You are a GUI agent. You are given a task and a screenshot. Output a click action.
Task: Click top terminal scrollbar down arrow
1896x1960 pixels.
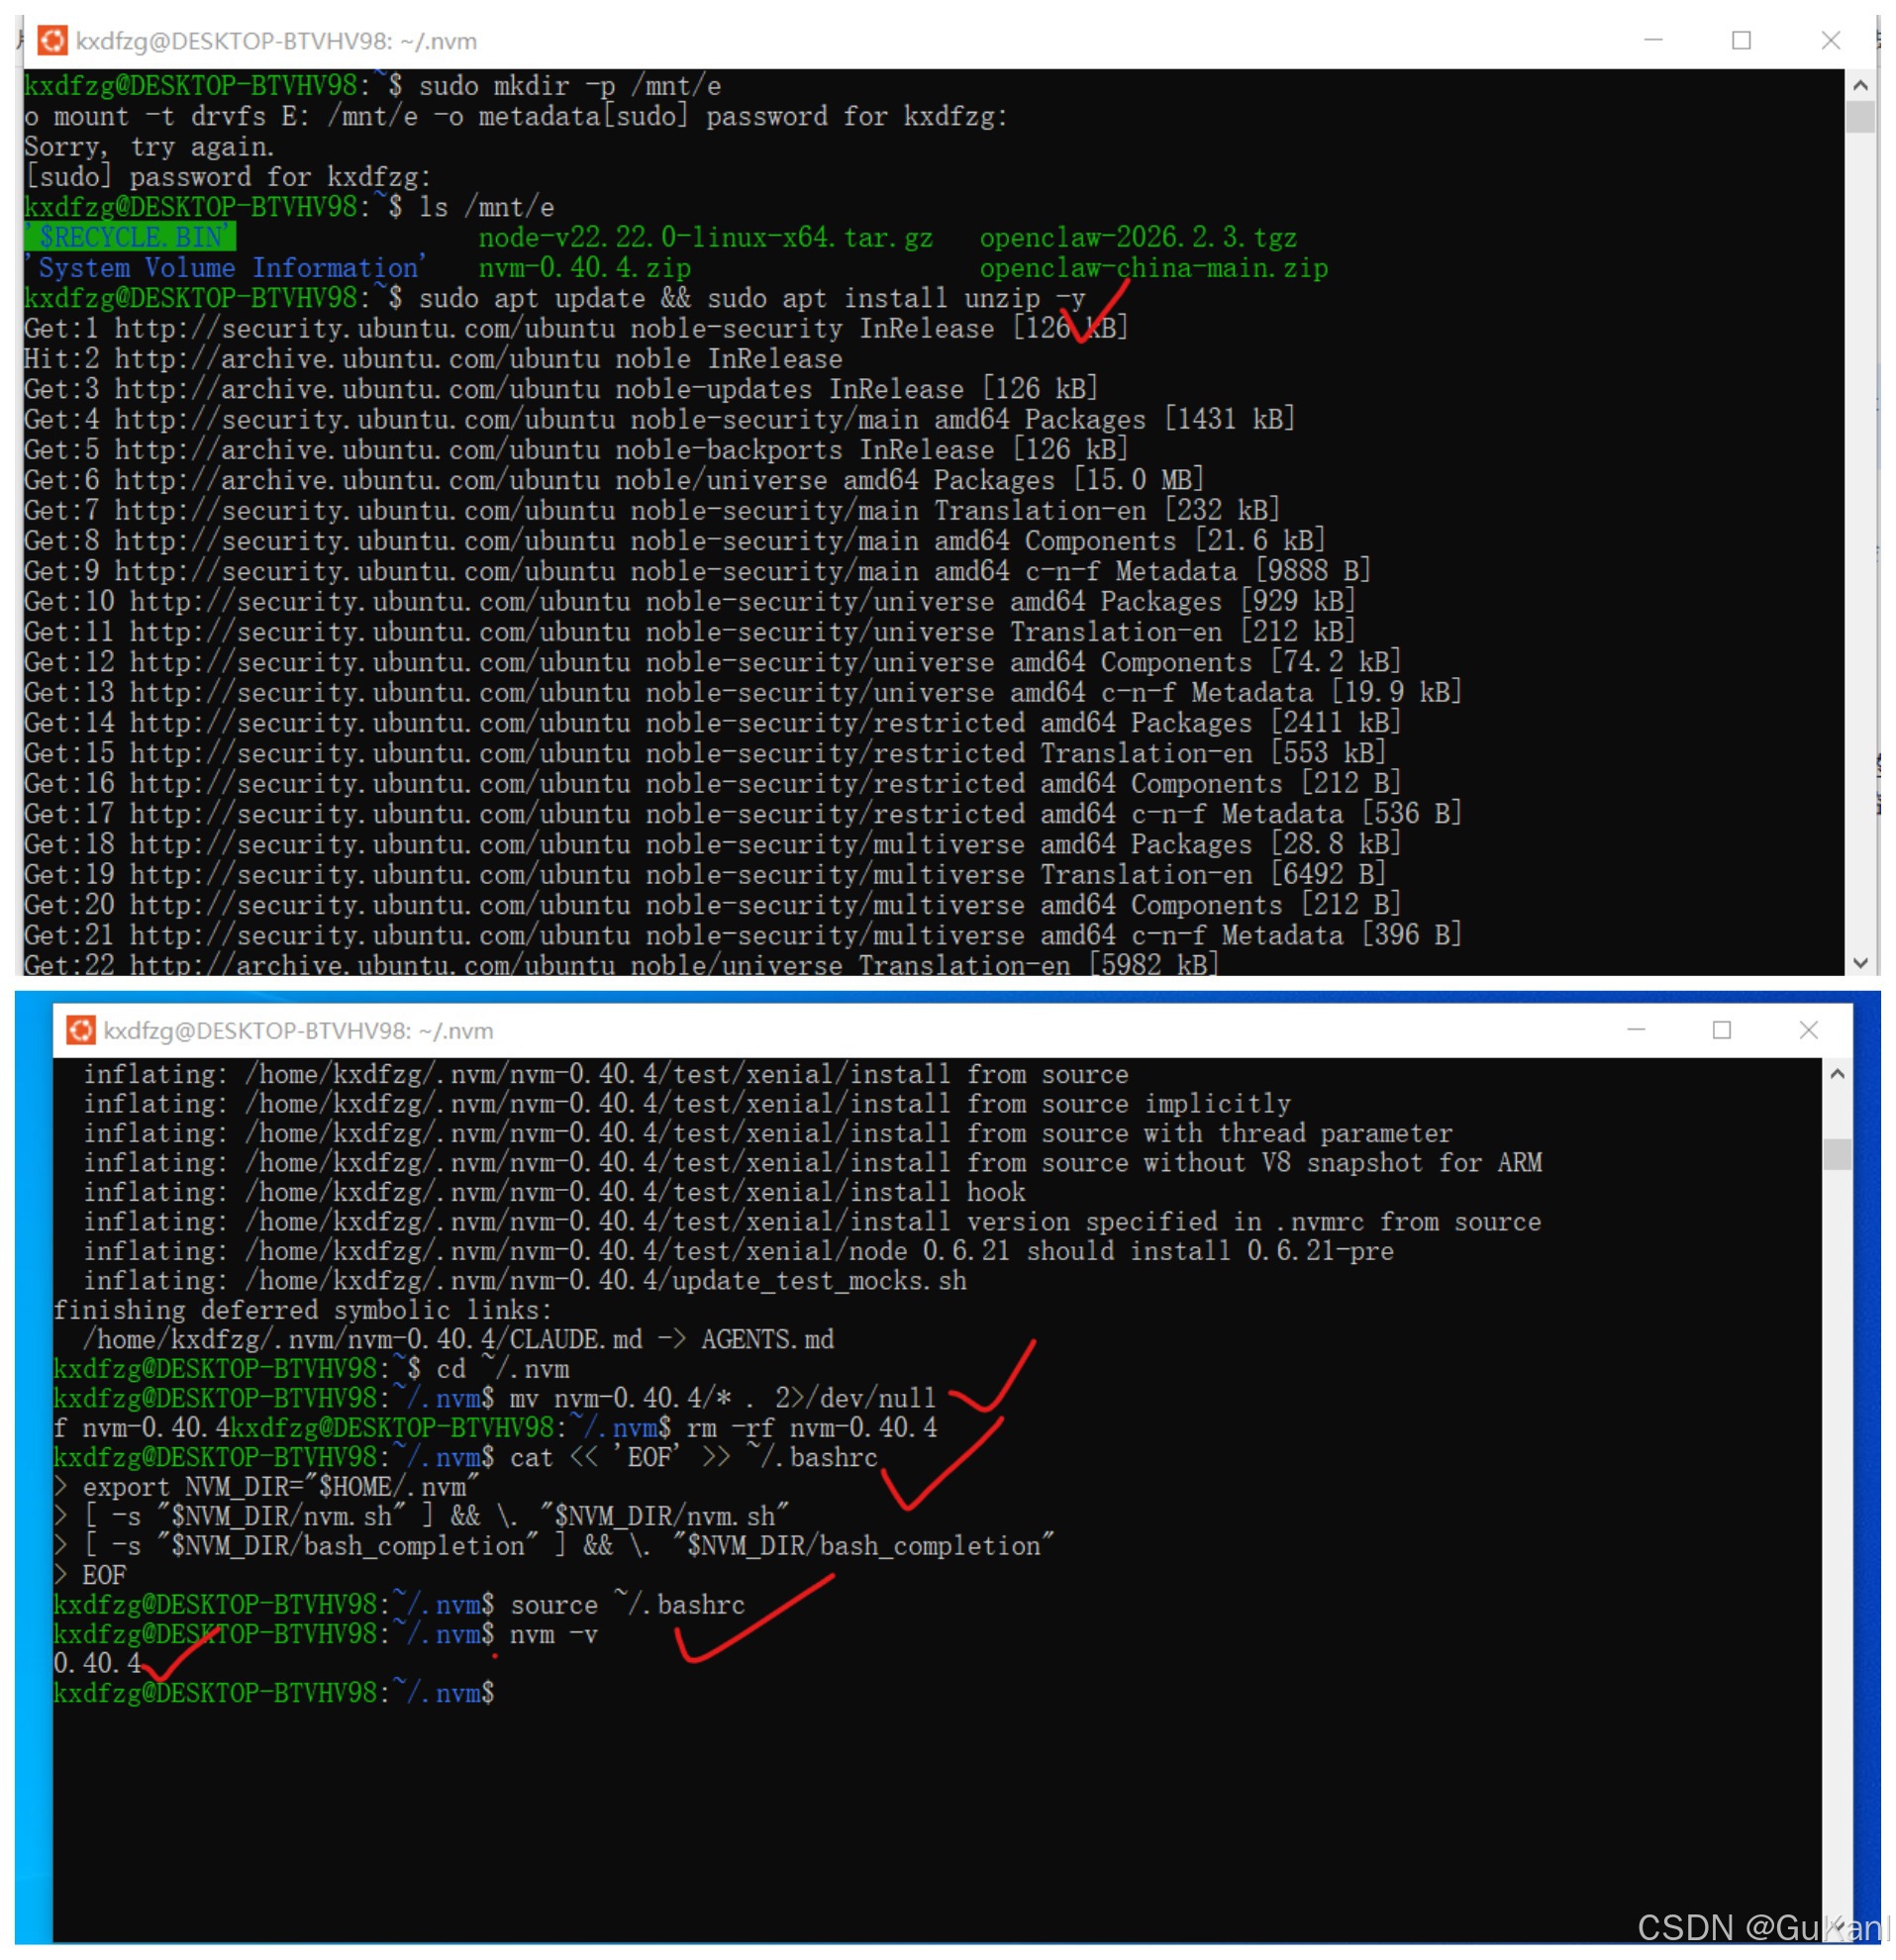tap(1860, 963)
